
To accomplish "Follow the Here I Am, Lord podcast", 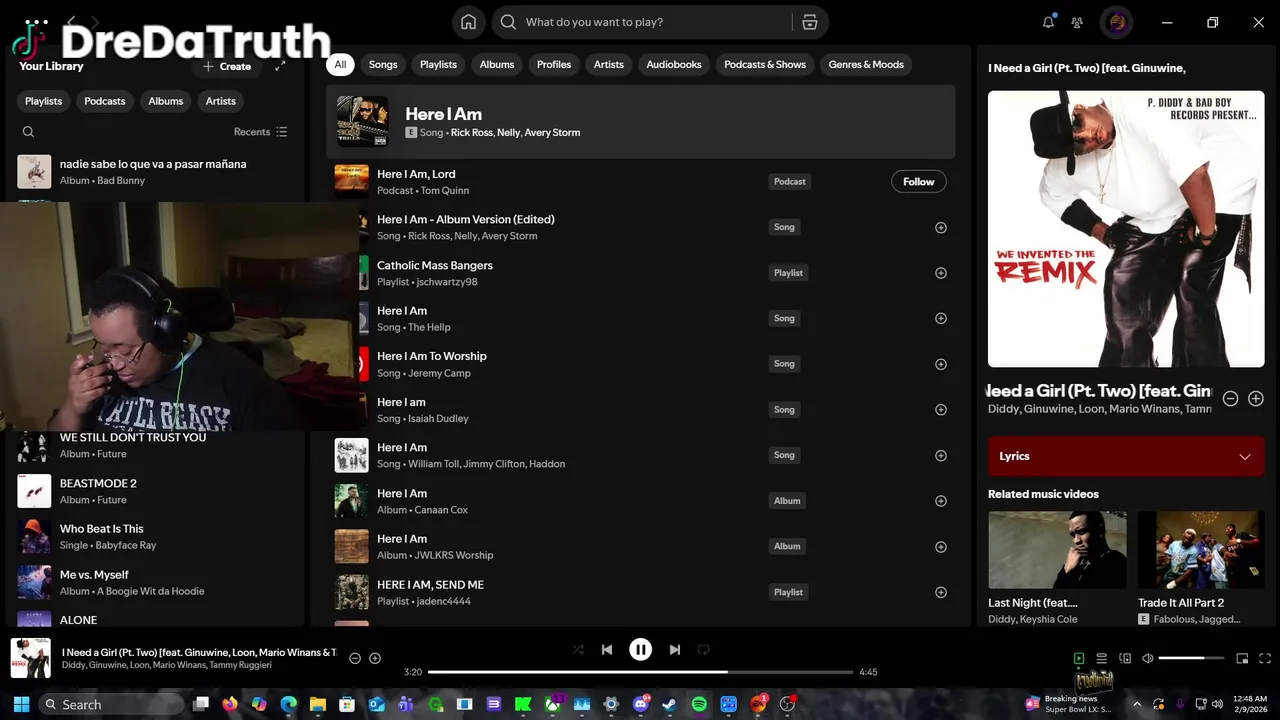I will (918, 182).
